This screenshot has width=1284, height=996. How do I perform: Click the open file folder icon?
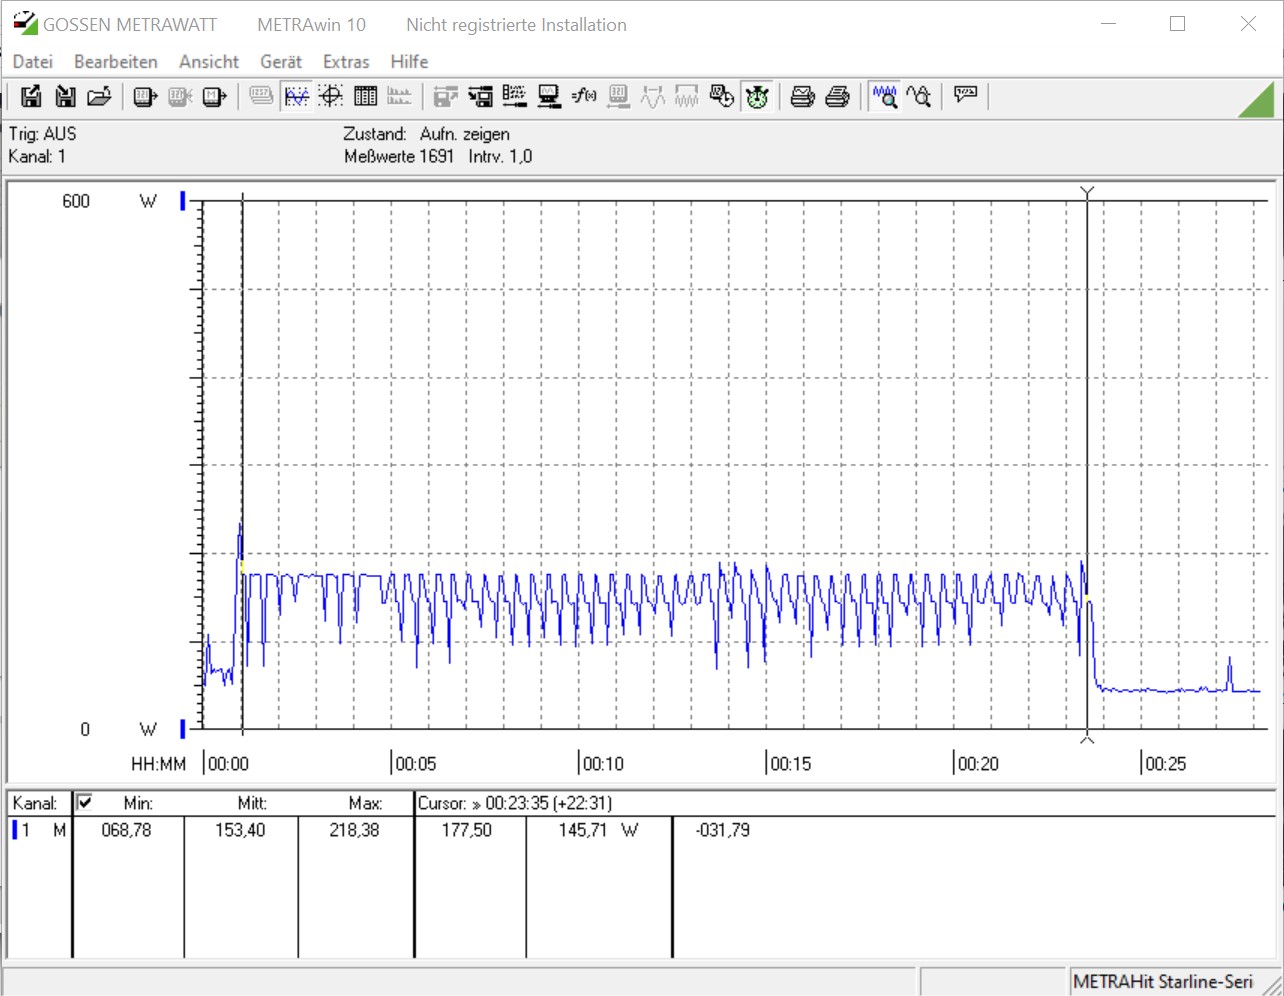[99, 96]
